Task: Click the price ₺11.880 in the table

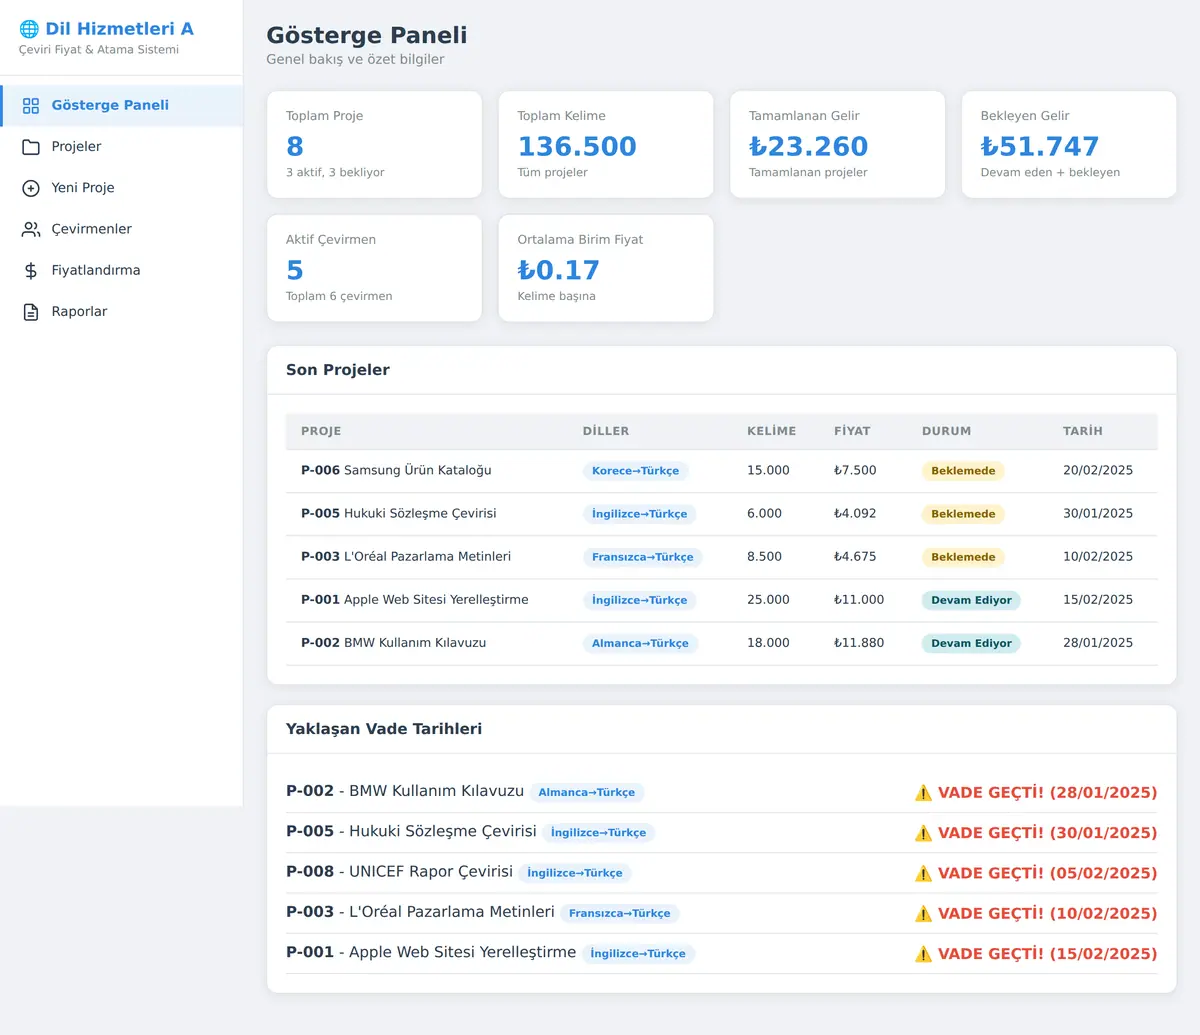Action: tap(859, 643)
